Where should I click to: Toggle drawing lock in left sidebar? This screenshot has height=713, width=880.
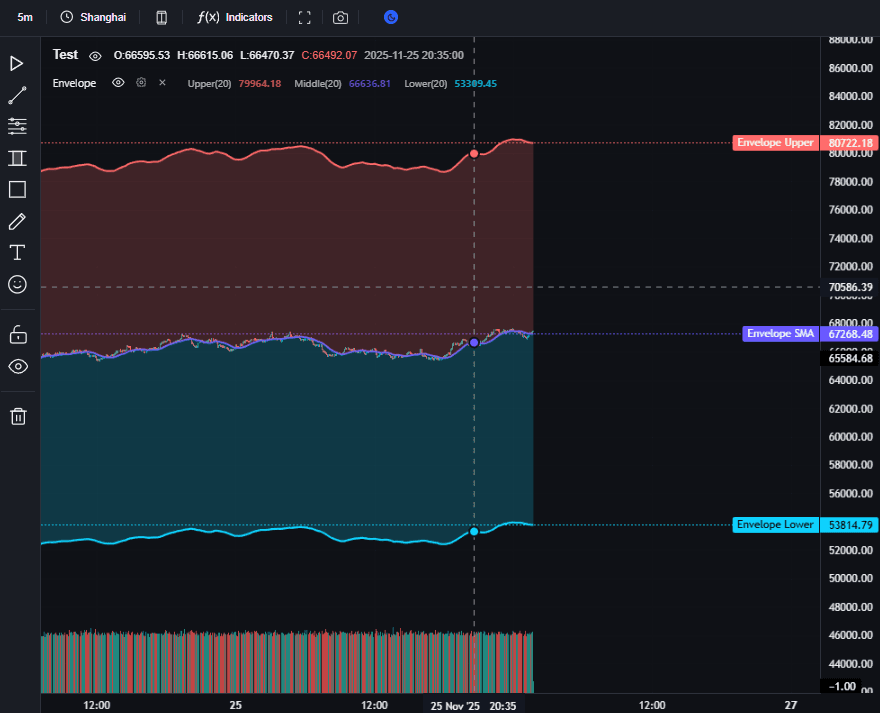pos(17,334)
